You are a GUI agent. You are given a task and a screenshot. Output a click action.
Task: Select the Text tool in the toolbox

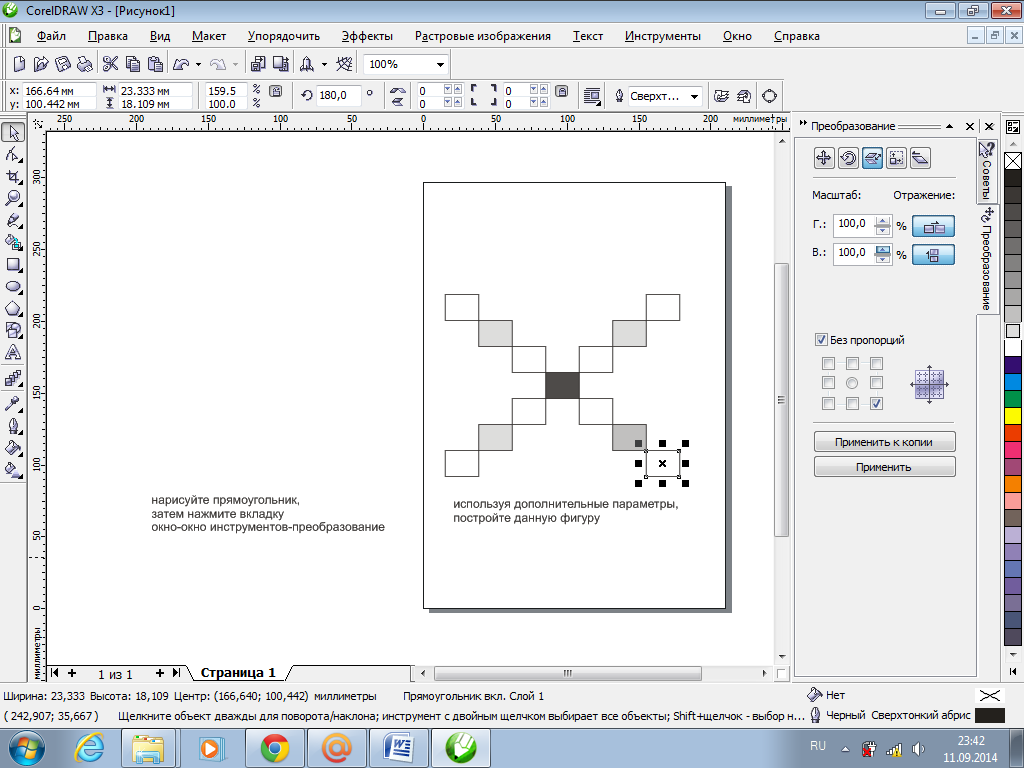coord(13,353)
